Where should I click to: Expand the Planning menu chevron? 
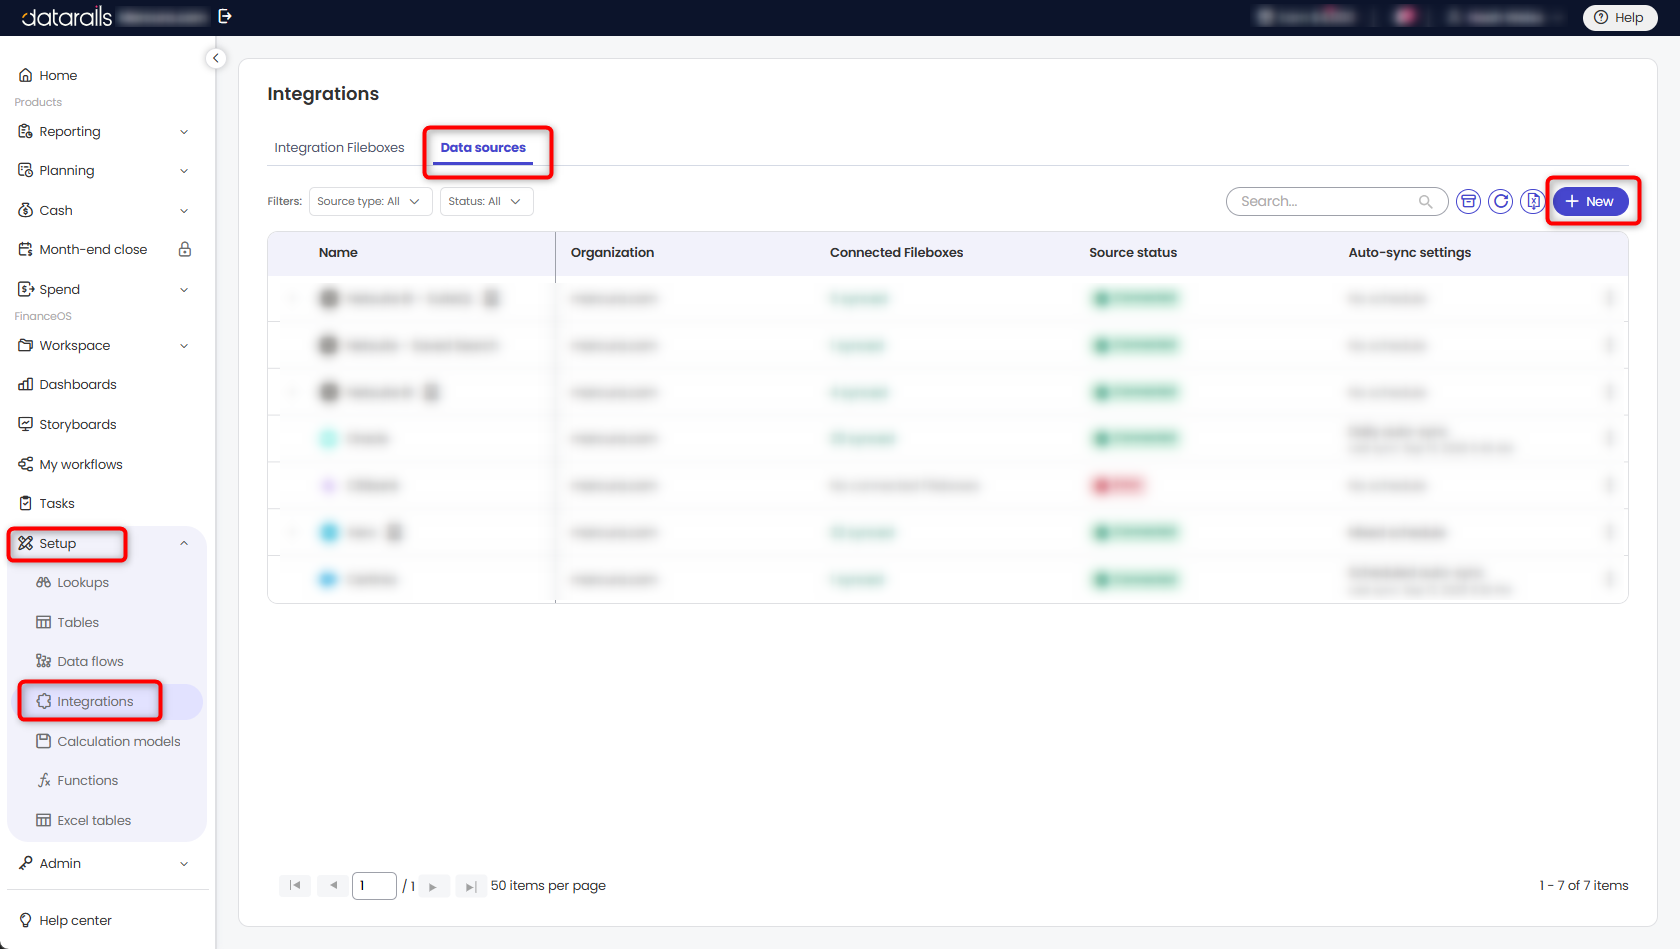point(184,171)
